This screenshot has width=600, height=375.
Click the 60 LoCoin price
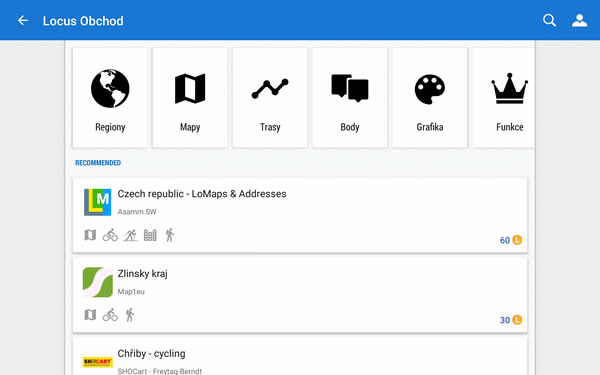point(511,240)
